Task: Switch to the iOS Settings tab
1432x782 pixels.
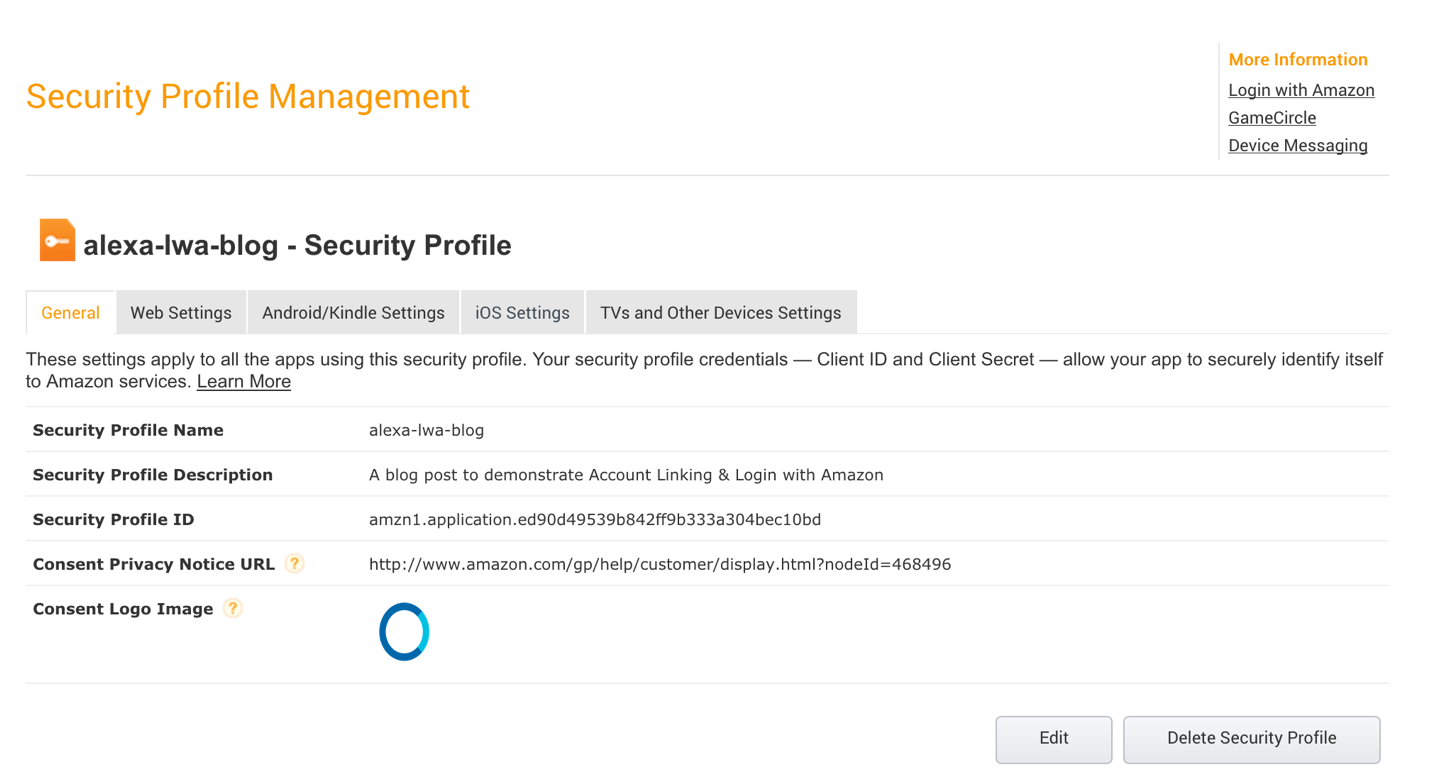Action: 522,312
